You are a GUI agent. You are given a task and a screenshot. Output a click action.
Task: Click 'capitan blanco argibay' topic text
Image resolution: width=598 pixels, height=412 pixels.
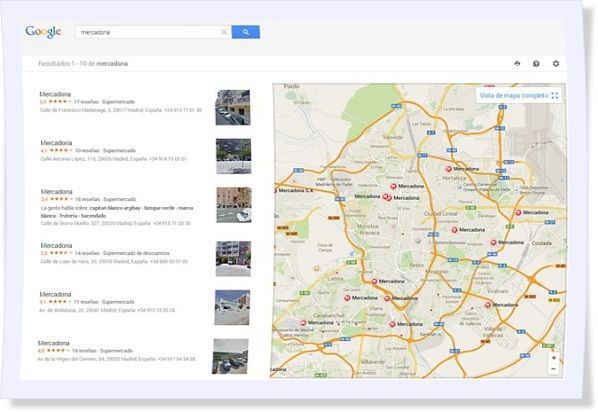tap(115, 208)
